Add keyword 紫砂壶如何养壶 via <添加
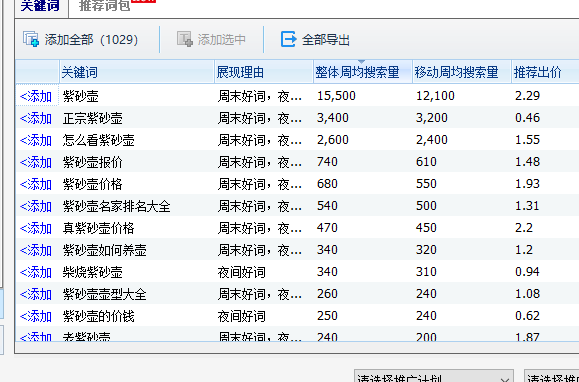The height and width of the screenshot is (382, 579). [35, 250]
